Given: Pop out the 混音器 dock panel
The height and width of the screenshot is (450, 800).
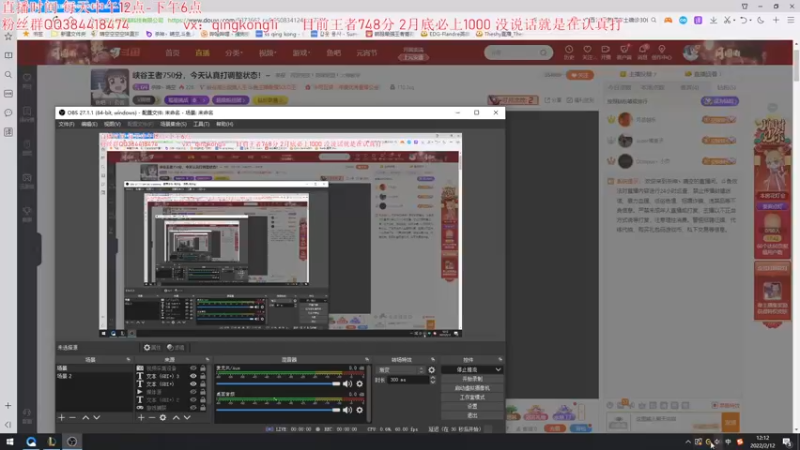Looking at the screenshot, I should coord(367,360).
